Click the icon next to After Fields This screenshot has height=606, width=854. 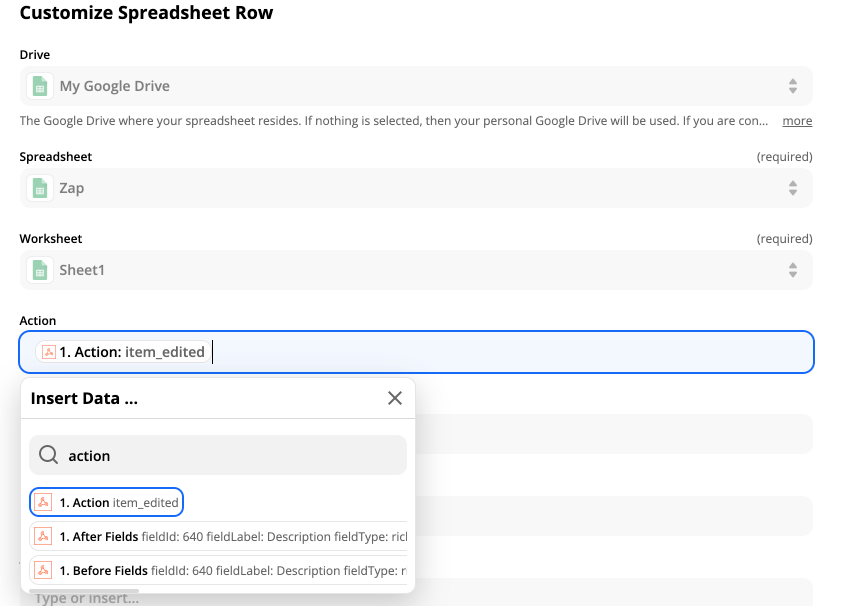[43, 536]
